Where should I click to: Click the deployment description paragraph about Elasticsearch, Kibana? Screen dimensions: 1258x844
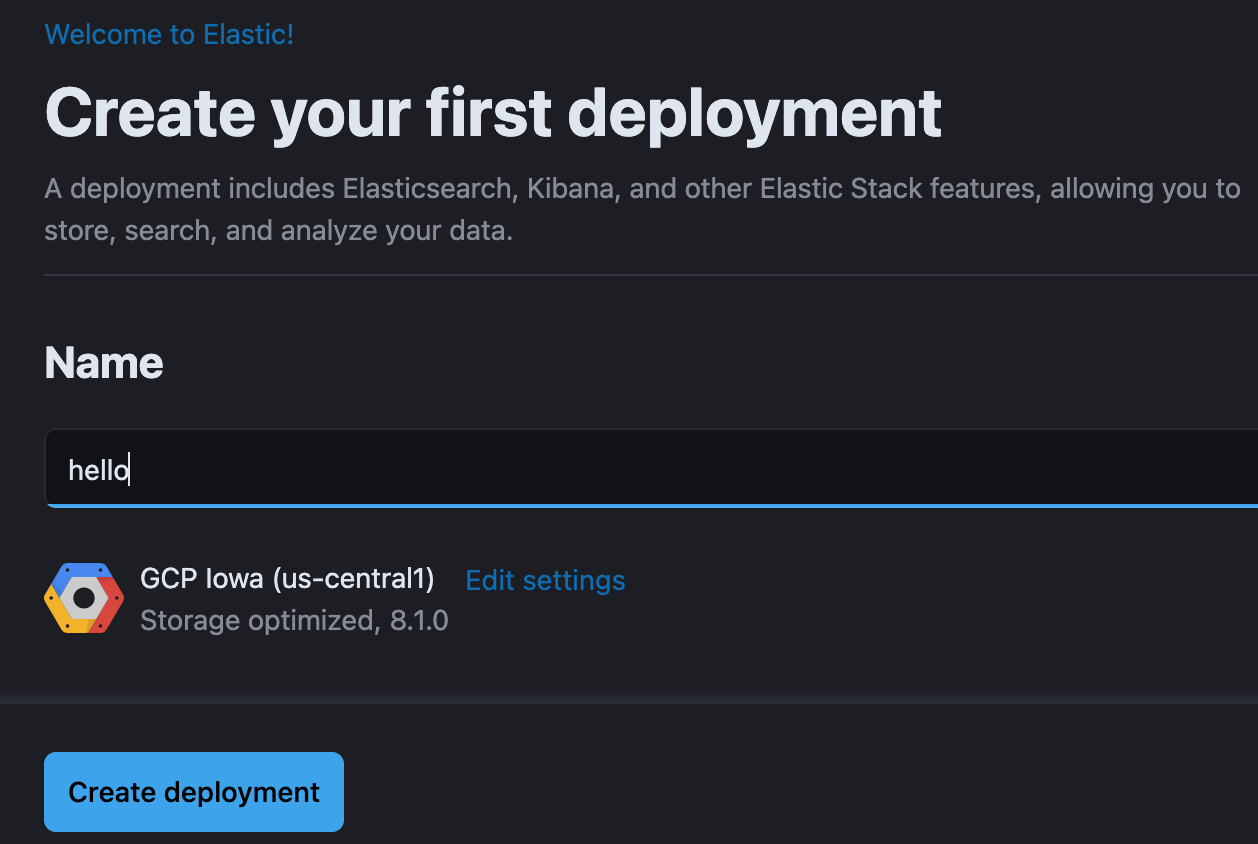[642, 210]
